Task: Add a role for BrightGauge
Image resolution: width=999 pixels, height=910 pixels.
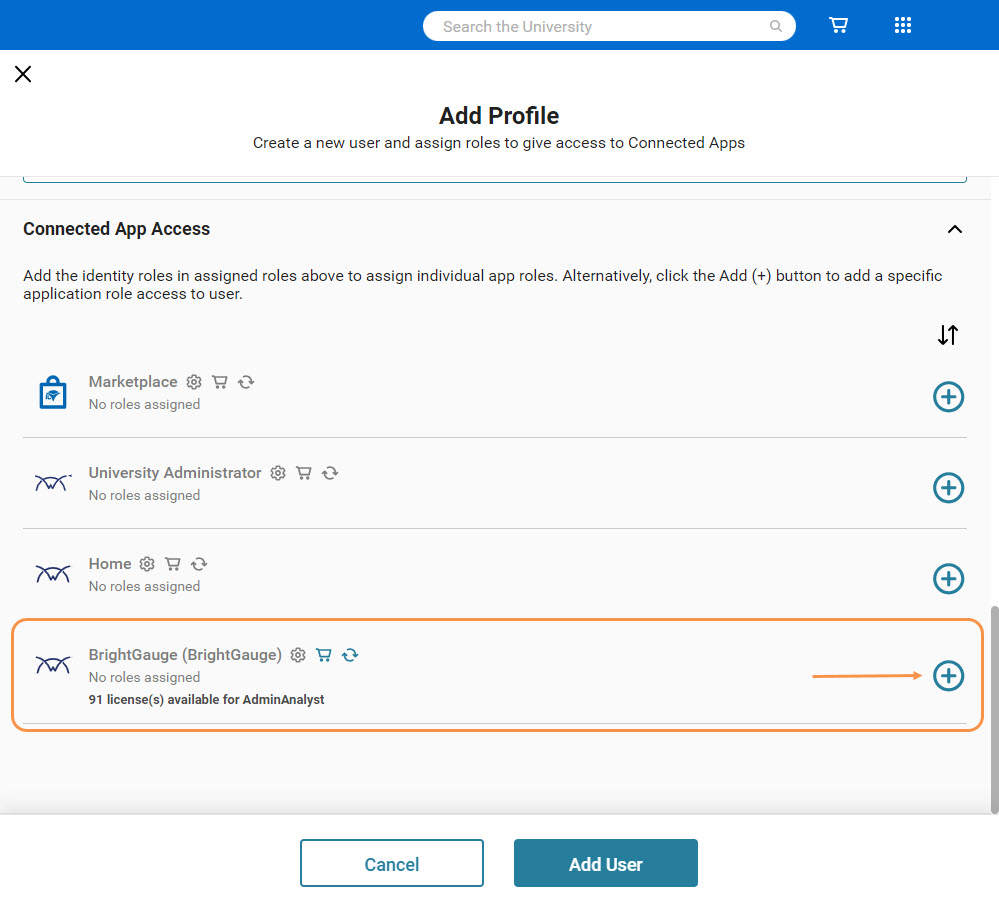Action: pos(948,676)
